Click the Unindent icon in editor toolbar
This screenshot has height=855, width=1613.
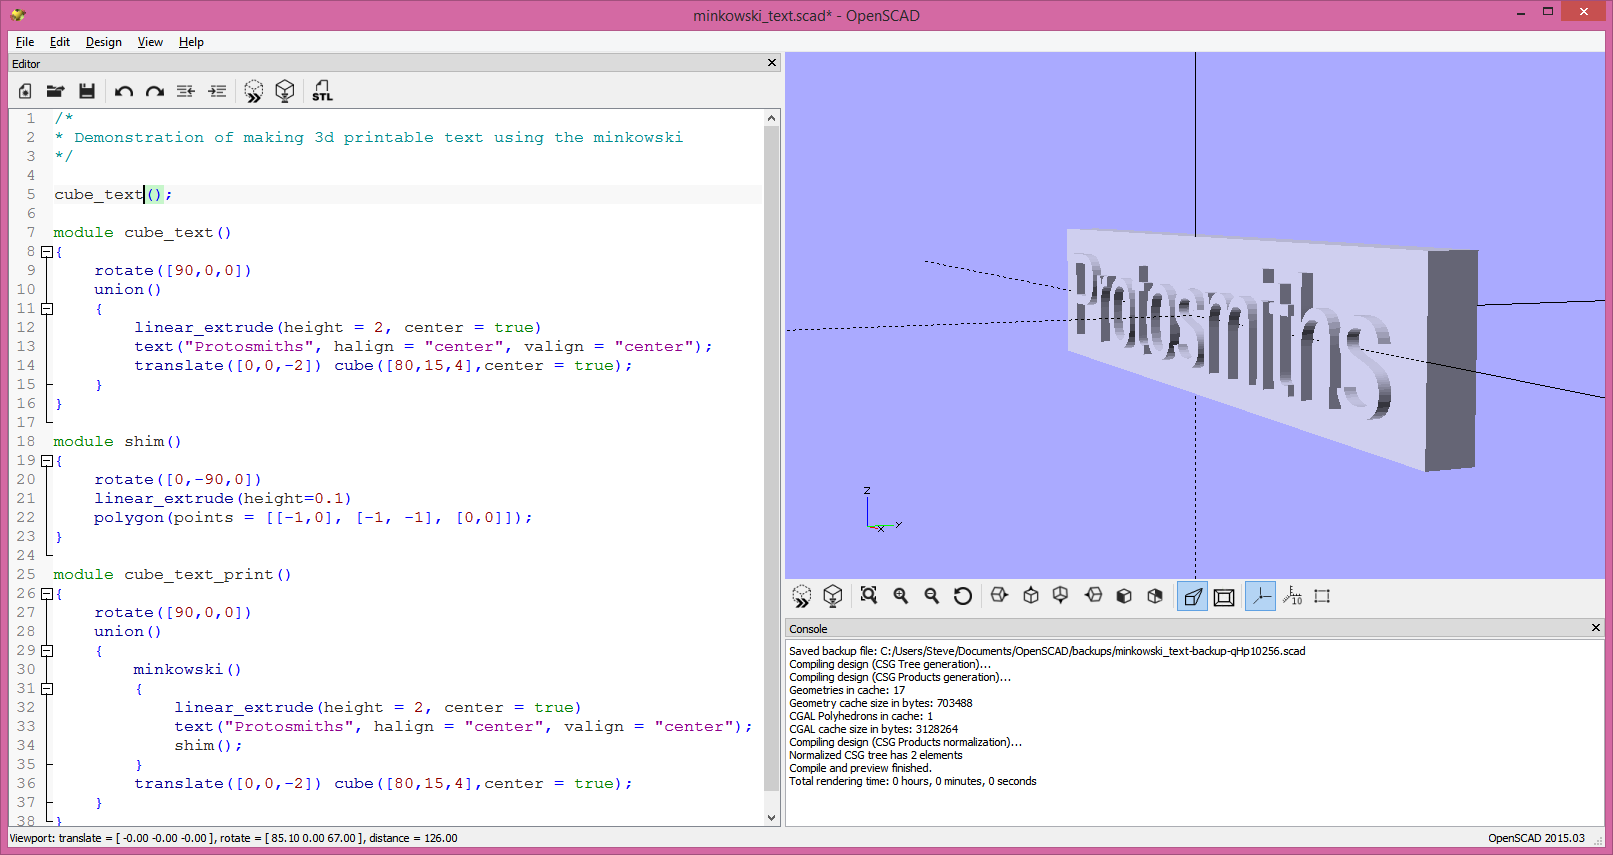(x=186, y=91)
